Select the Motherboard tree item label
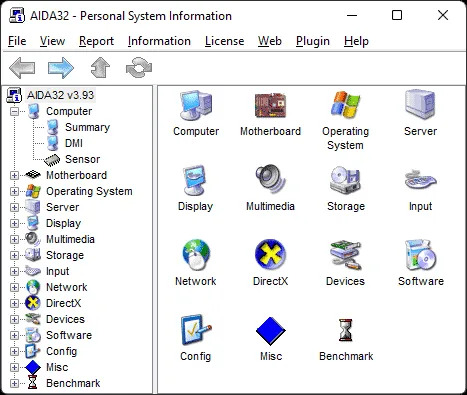The image size is (467, 395). [76, 175]
